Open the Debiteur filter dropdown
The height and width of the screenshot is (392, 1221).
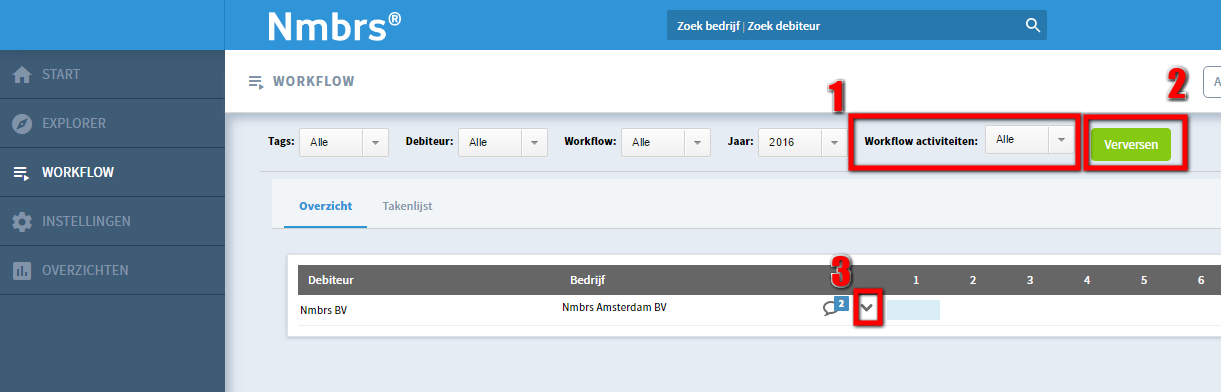[503, 142]
